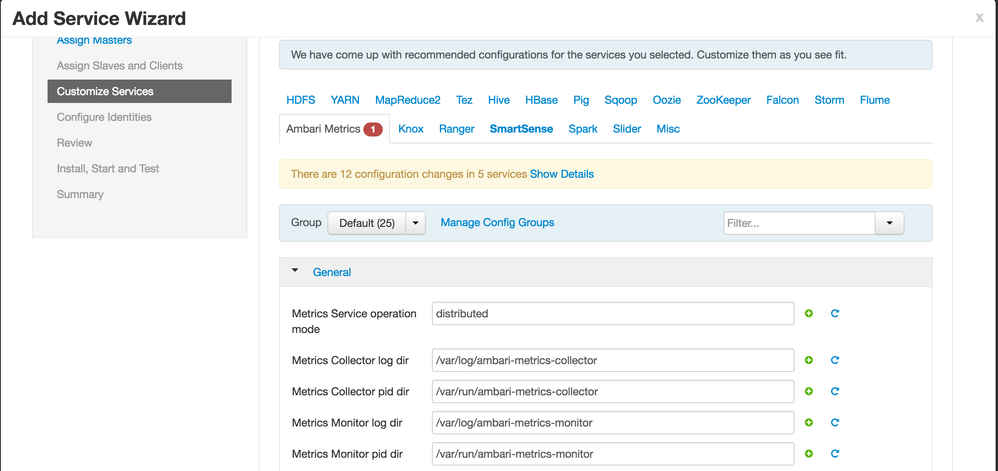Open Manage Config Groups link
The image size is (998, 471).
[x=497, y=223]
